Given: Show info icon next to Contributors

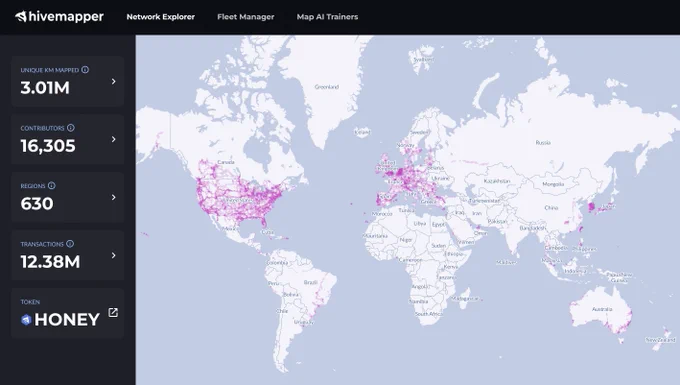Looking at the screenshot, I should [x=71, y=127].
